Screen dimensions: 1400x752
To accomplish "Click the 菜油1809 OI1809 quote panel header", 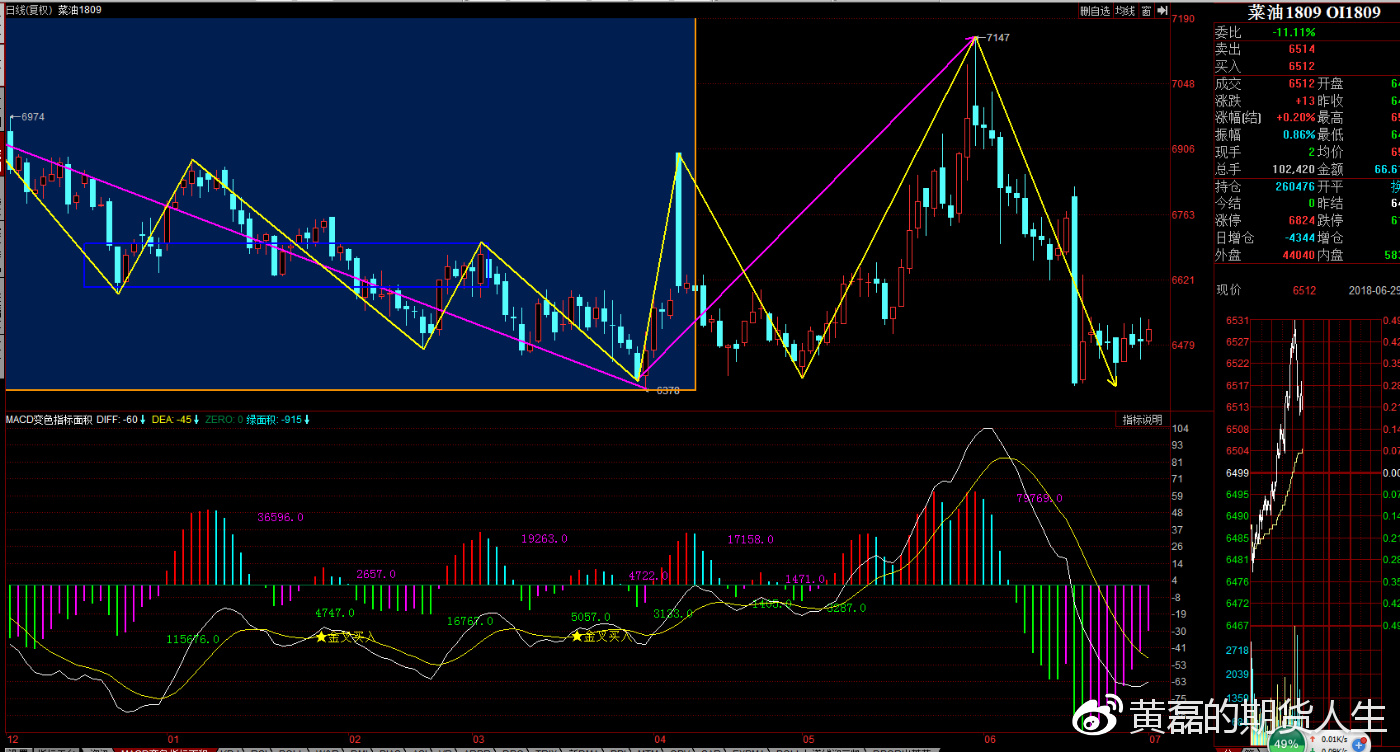I will coord(1313,12).
